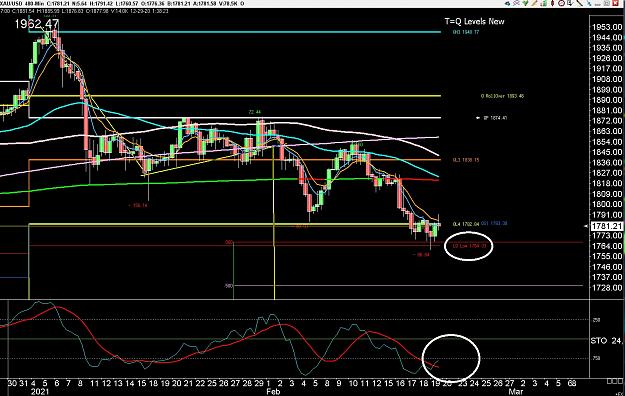Click the green 72.44 annotation above the candles

tap(254, 112)
